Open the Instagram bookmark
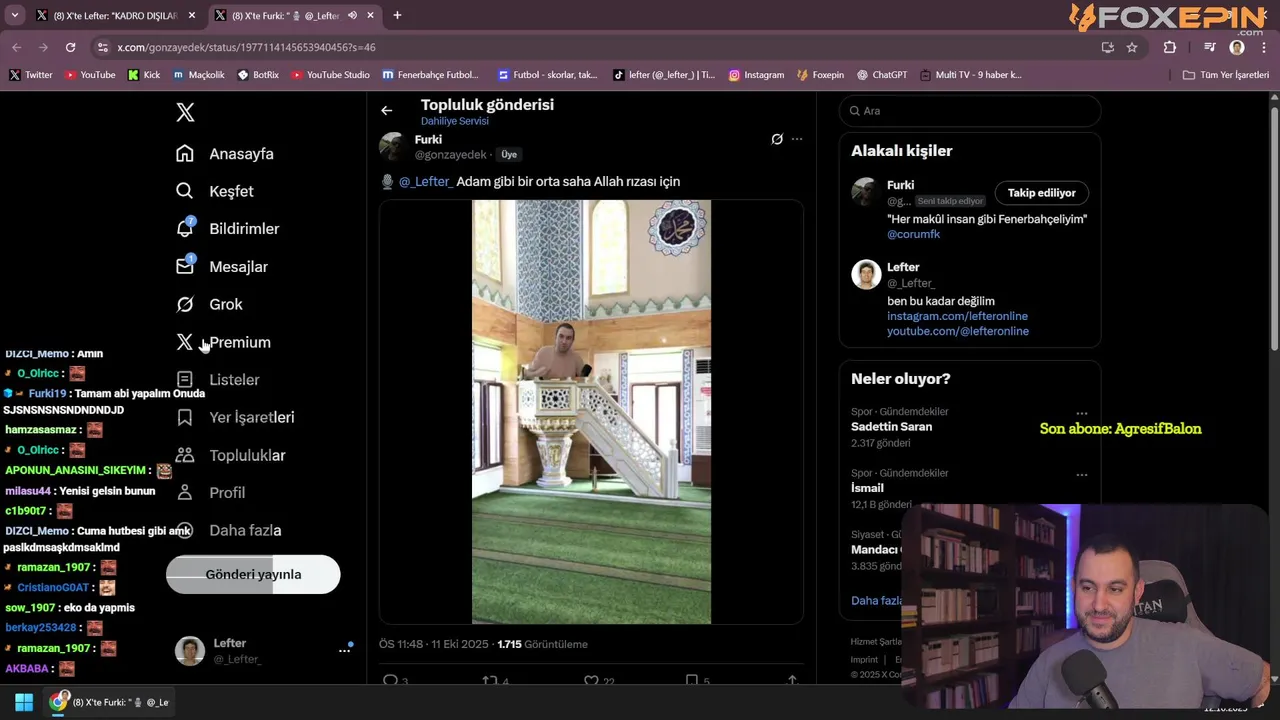 (x=756, y=75)
